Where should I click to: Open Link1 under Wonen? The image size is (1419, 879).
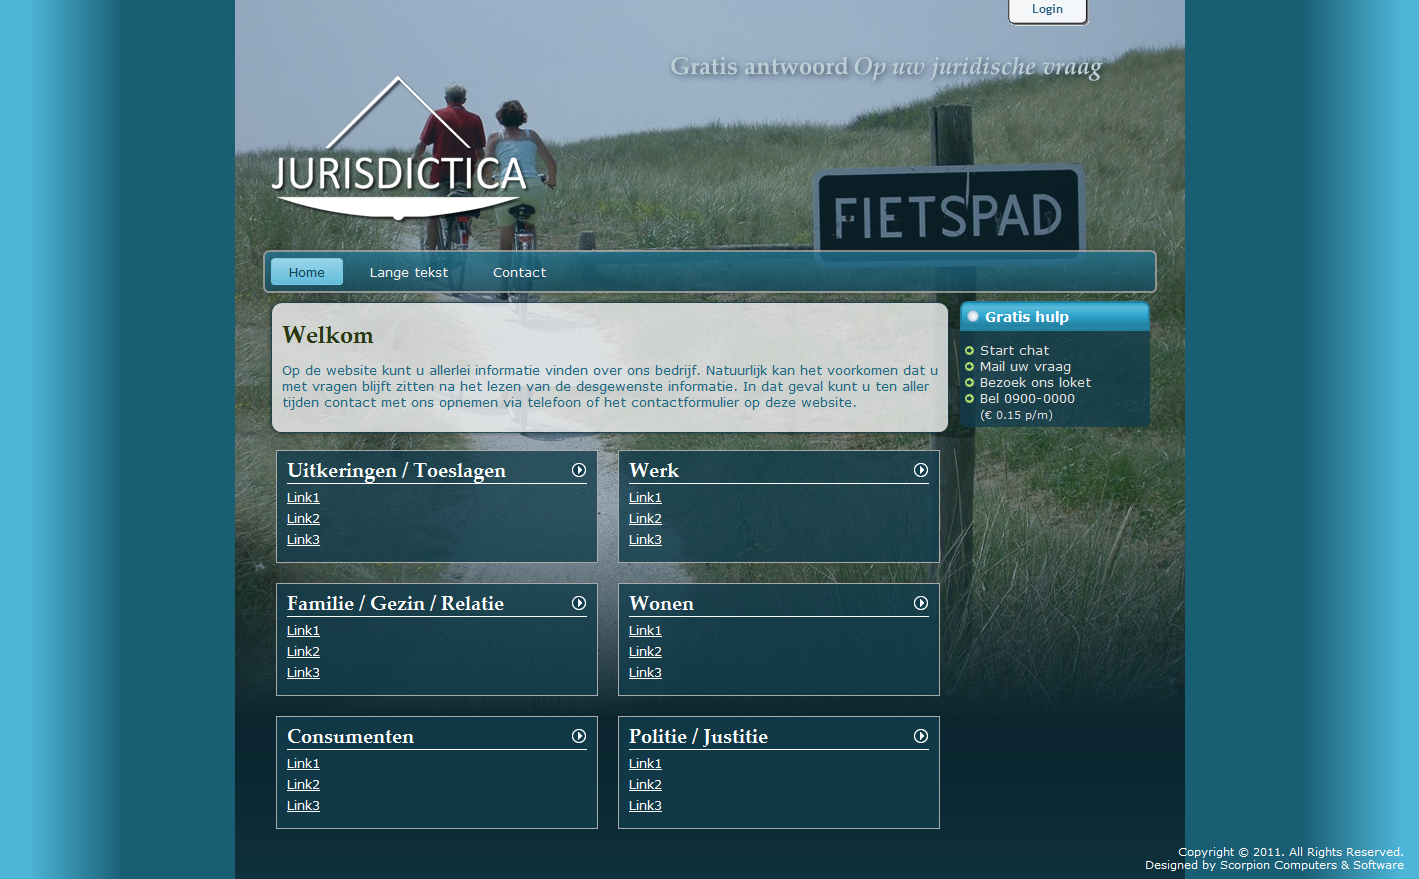[645, 631]
